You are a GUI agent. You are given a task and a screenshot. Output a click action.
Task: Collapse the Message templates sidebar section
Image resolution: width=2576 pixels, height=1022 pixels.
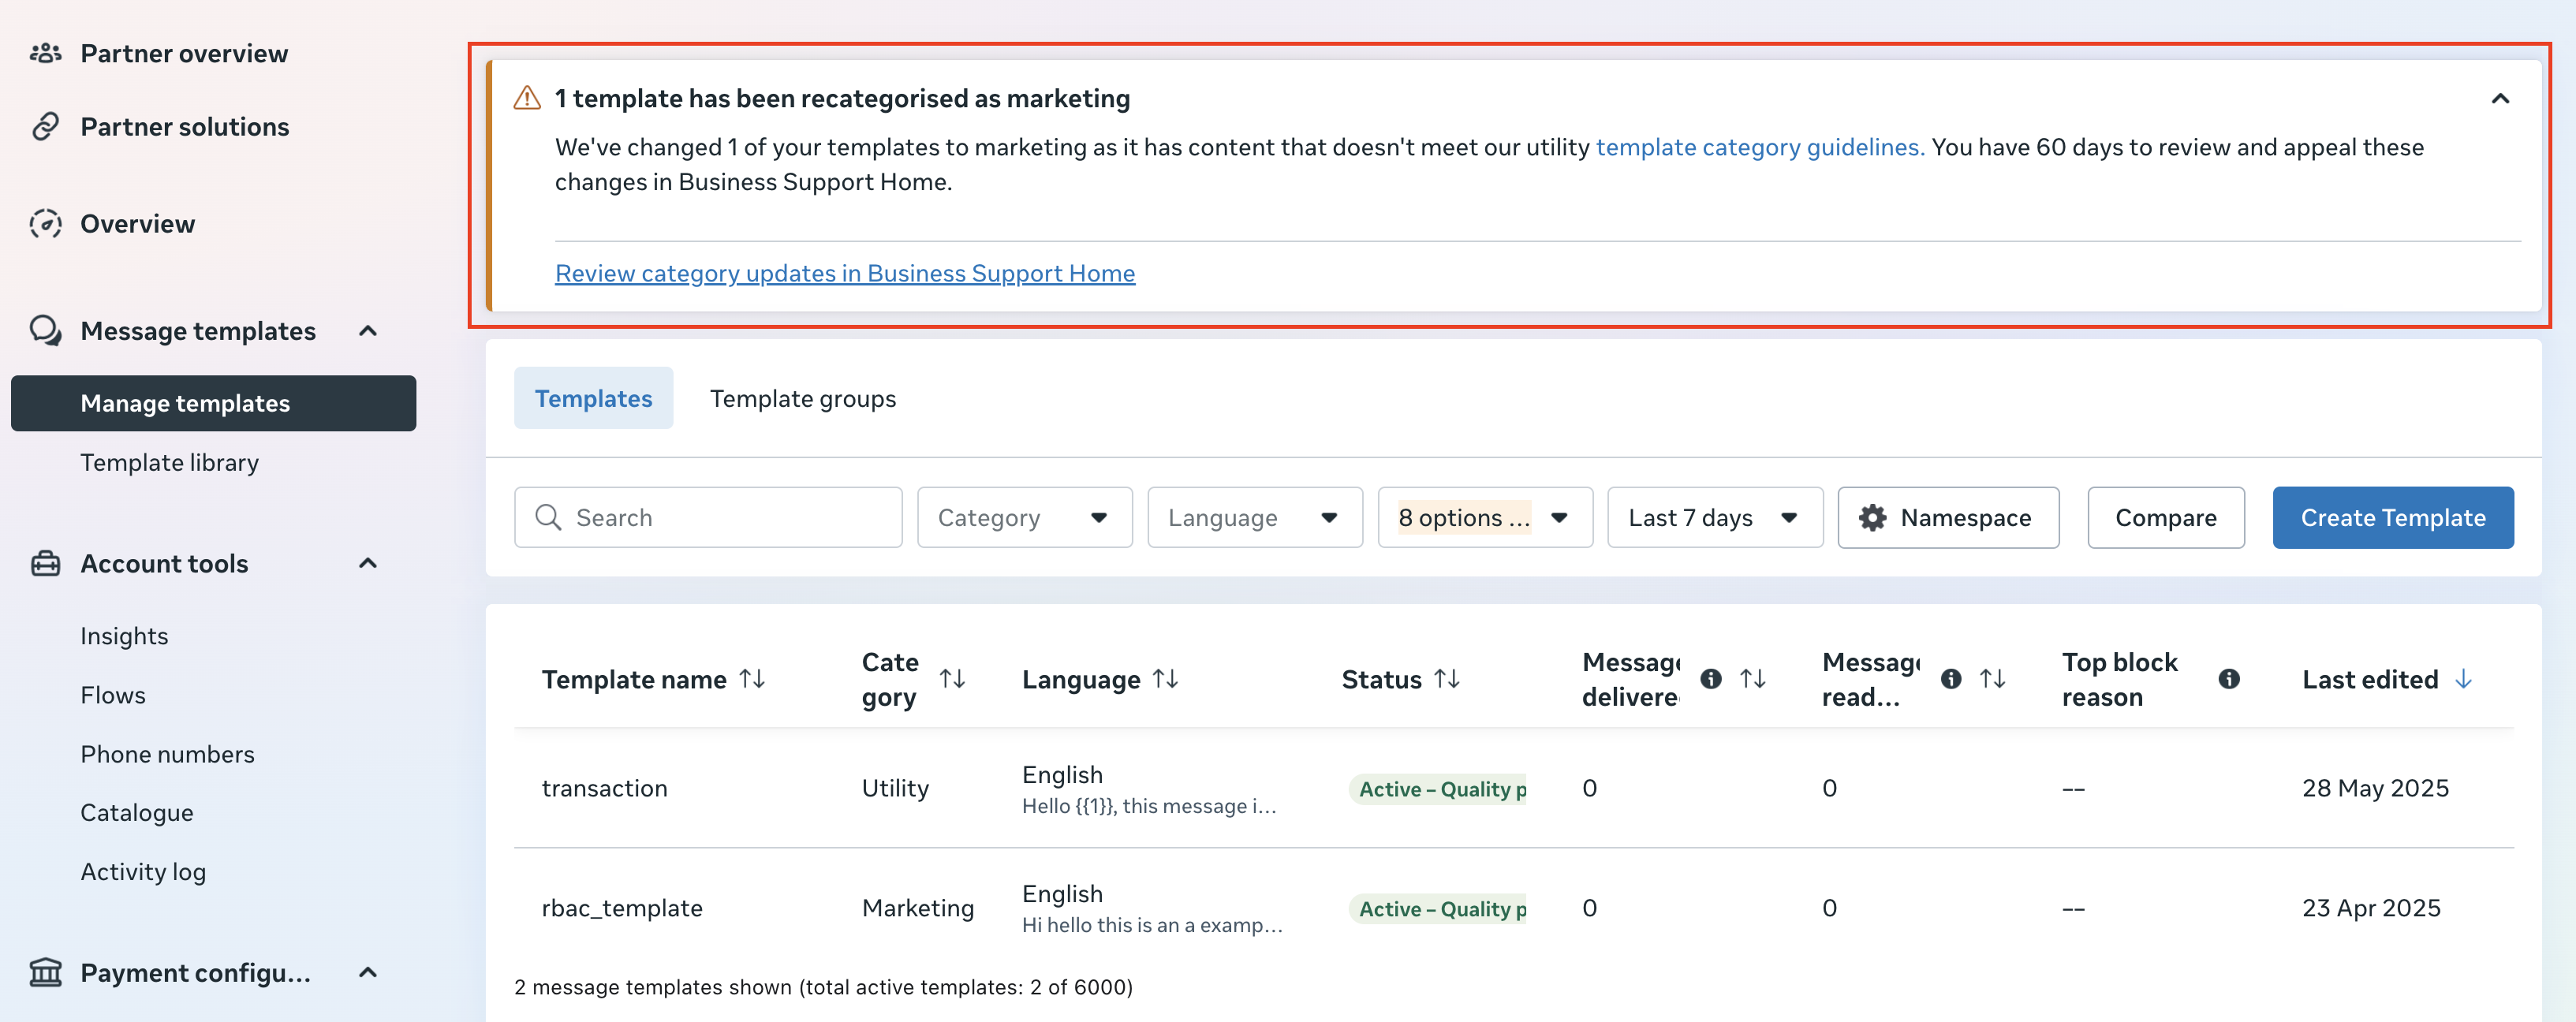tap(368, 331)
